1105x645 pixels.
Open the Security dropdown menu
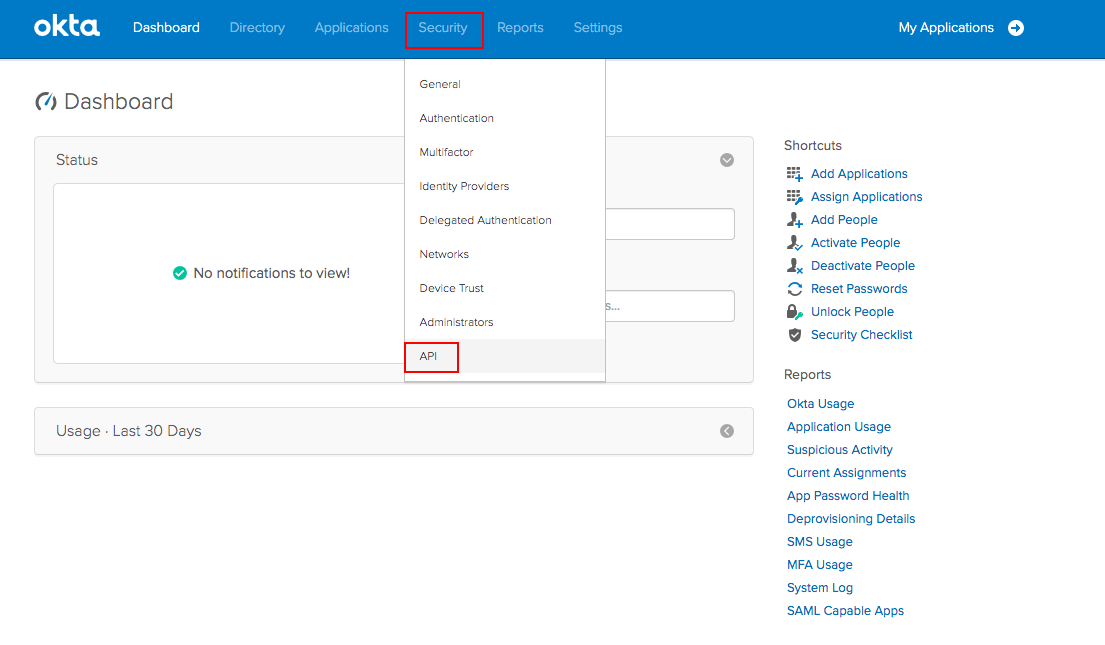[x=443, y=28]
